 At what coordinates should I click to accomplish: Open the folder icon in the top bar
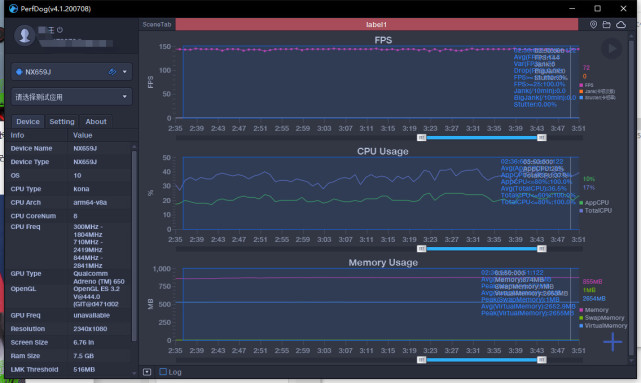[607, 25]
